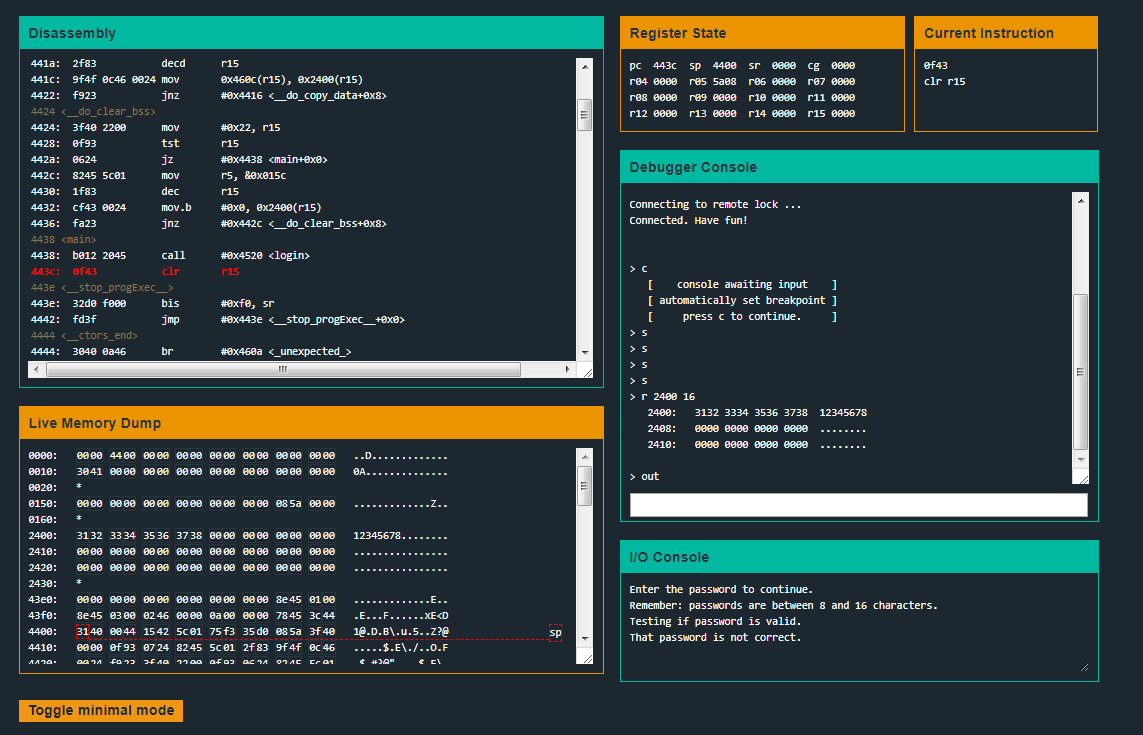Screen dimensions: 1143x735
Task: Click the Current Instruction header
Action: click(1005, 33)
